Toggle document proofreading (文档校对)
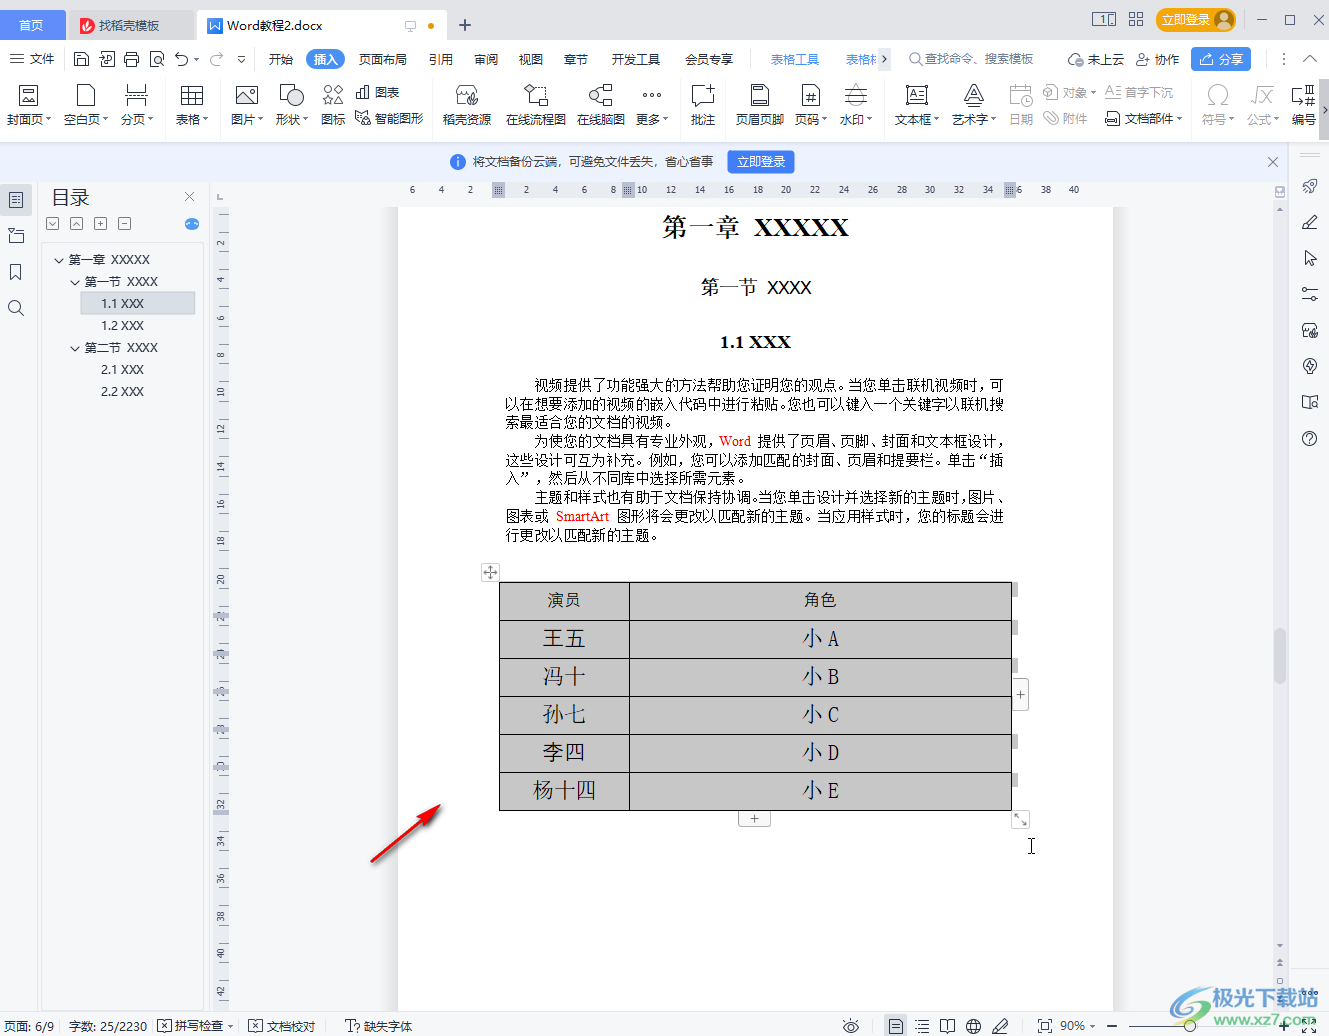 pos(282,1026)
